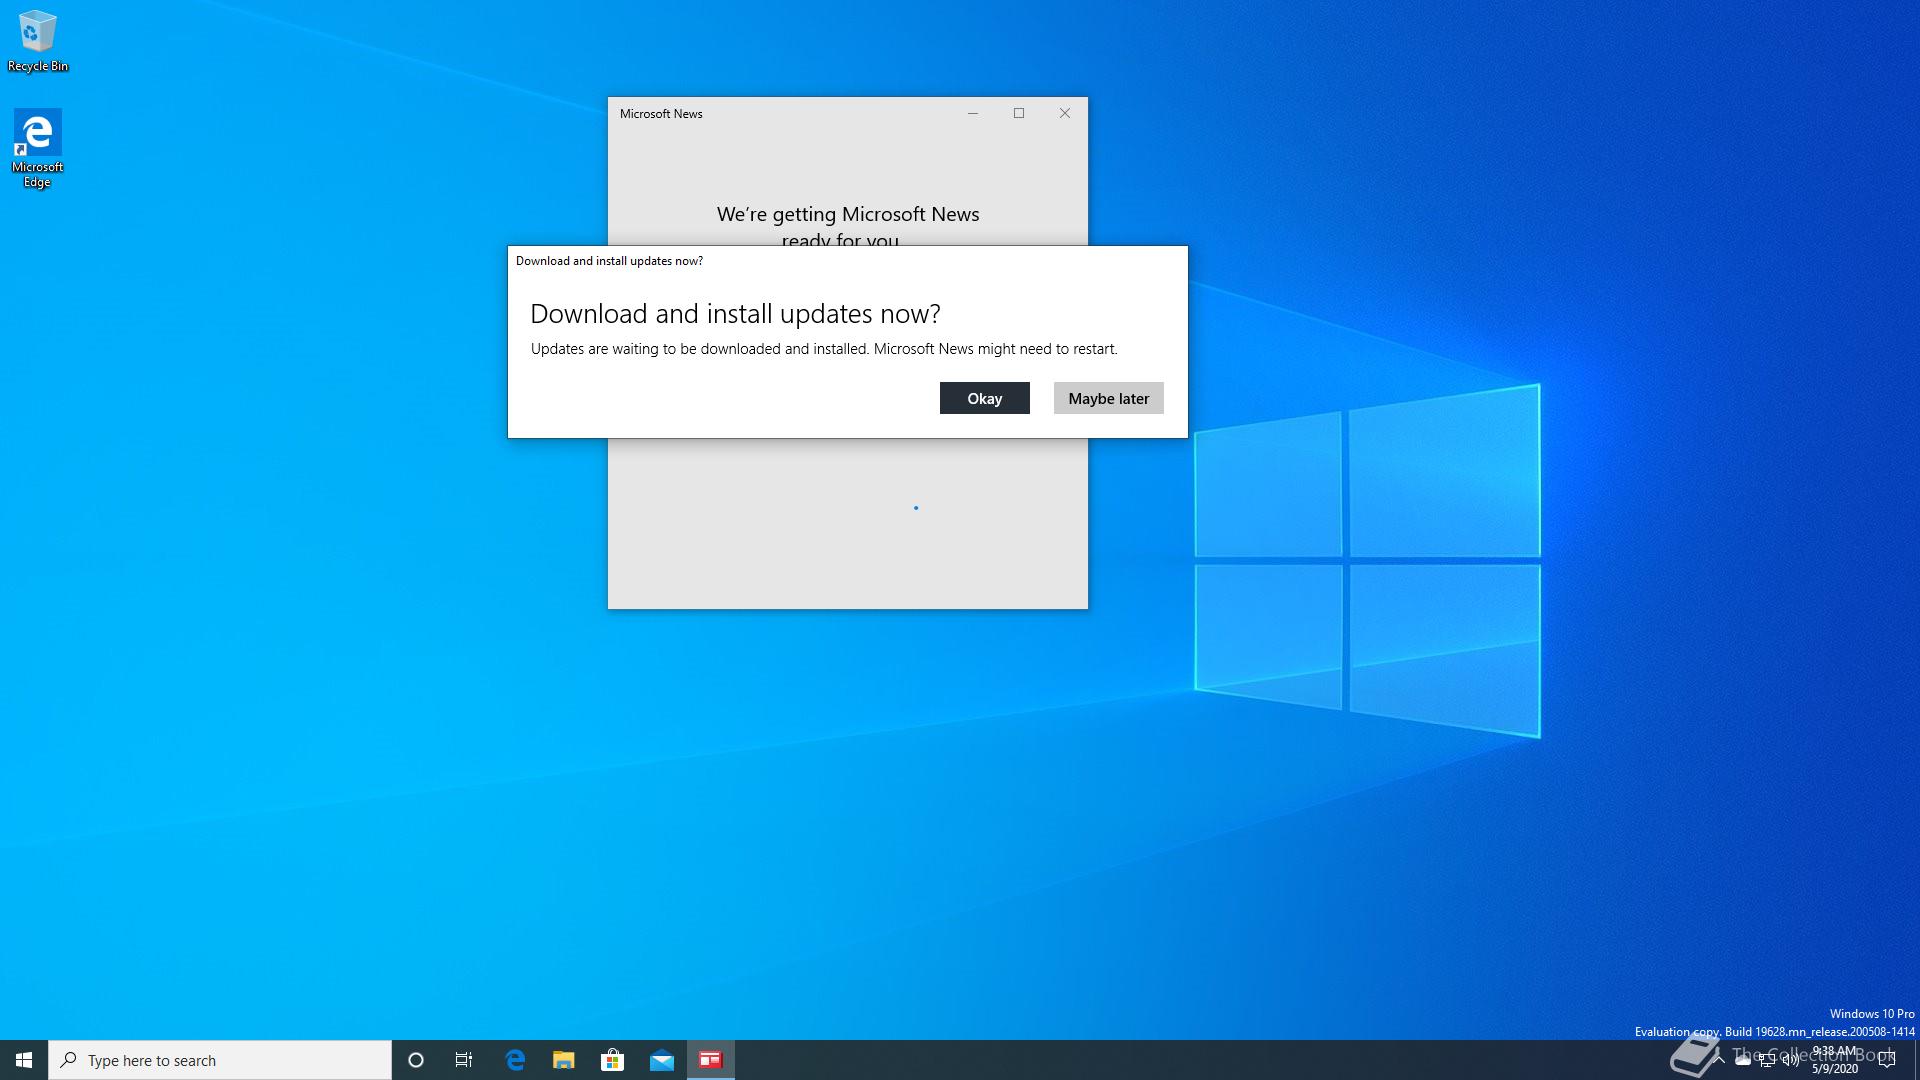This screenshot has width=1920, height=1080.
Task: Click the Microsoft News window title
Action: pyautogui.click(x=661, y=114)
